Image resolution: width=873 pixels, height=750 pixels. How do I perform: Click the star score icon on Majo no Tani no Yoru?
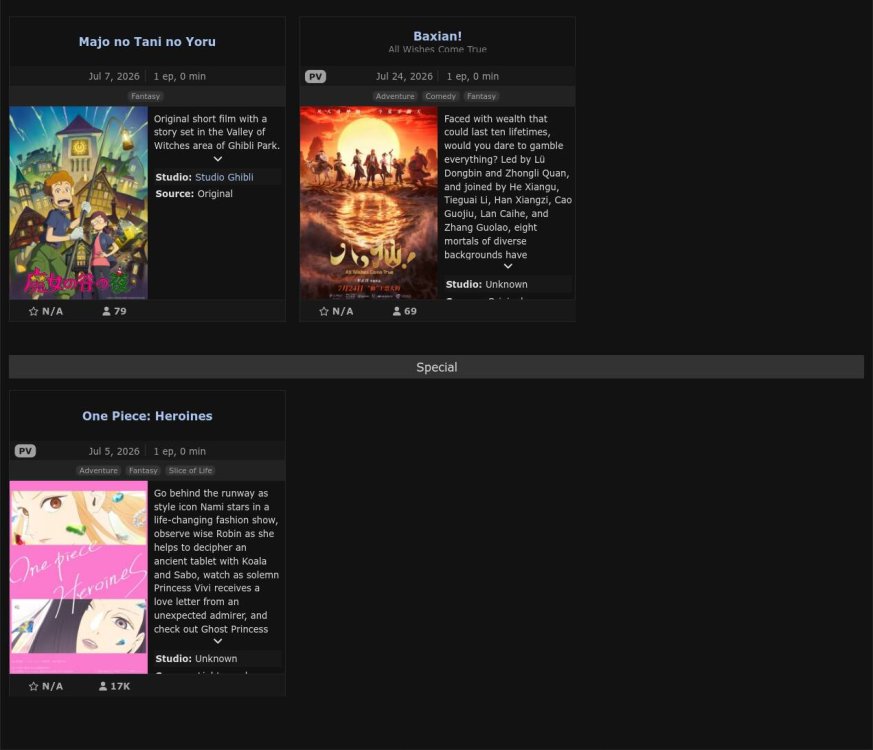33,311
